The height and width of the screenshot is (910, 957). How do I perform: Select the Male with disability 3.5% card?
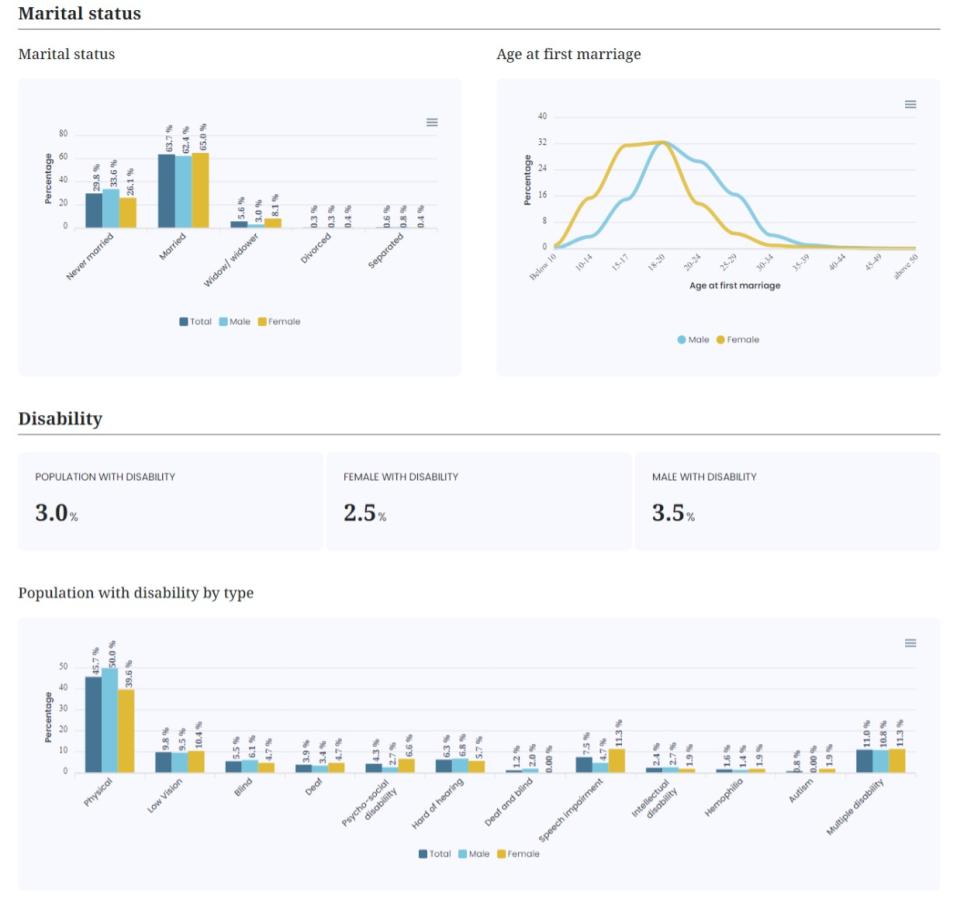coord(787,501)
